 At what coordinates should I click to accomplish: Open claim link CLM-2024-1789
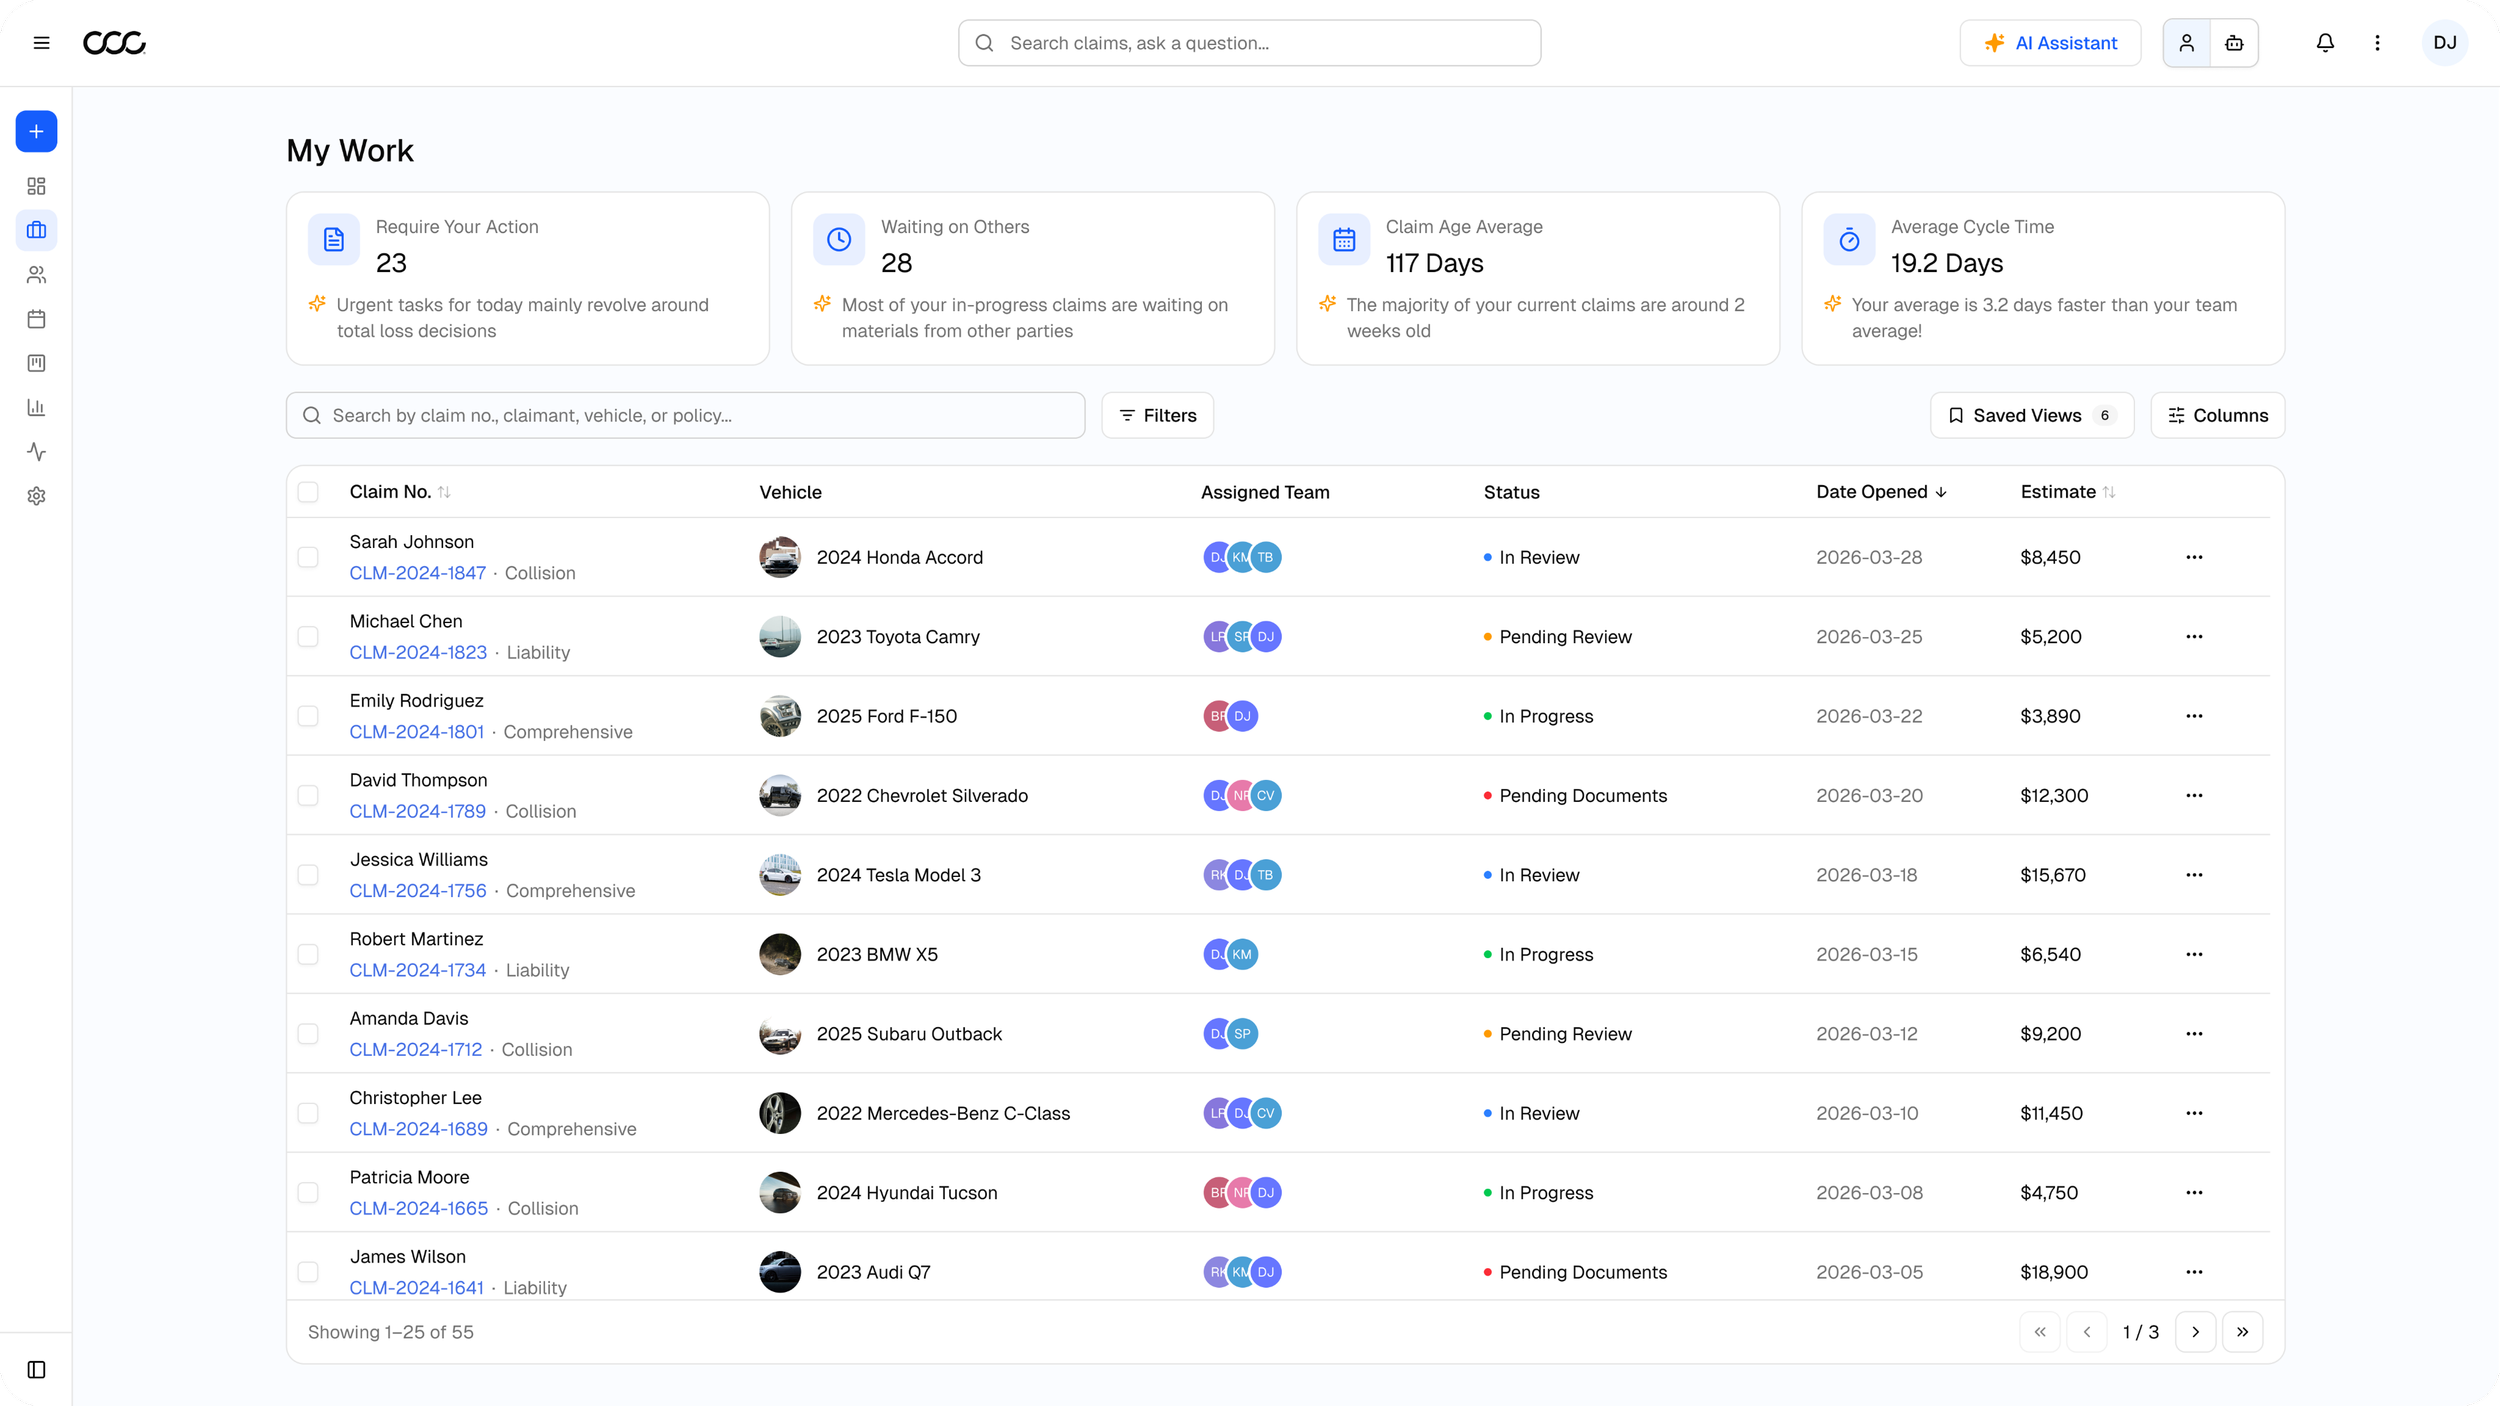click(417, 812)
